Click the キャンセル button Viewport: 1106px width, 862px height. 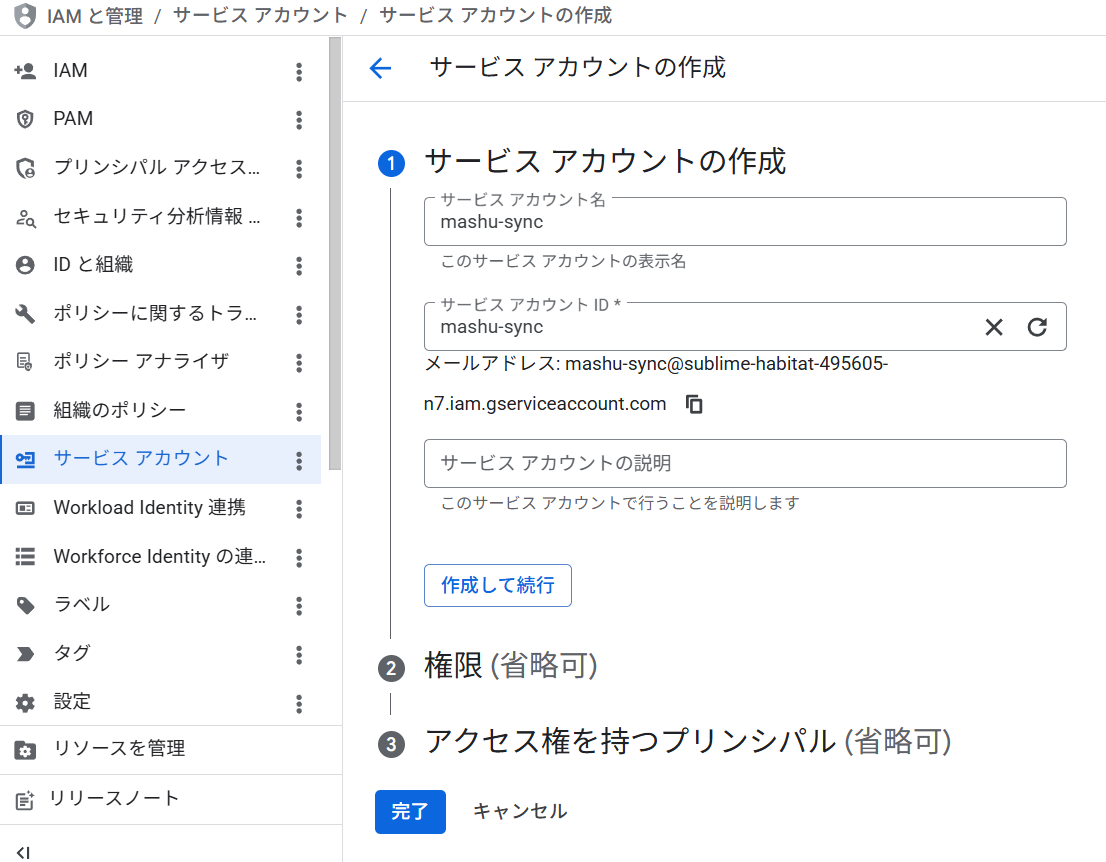tap(520, 812)
